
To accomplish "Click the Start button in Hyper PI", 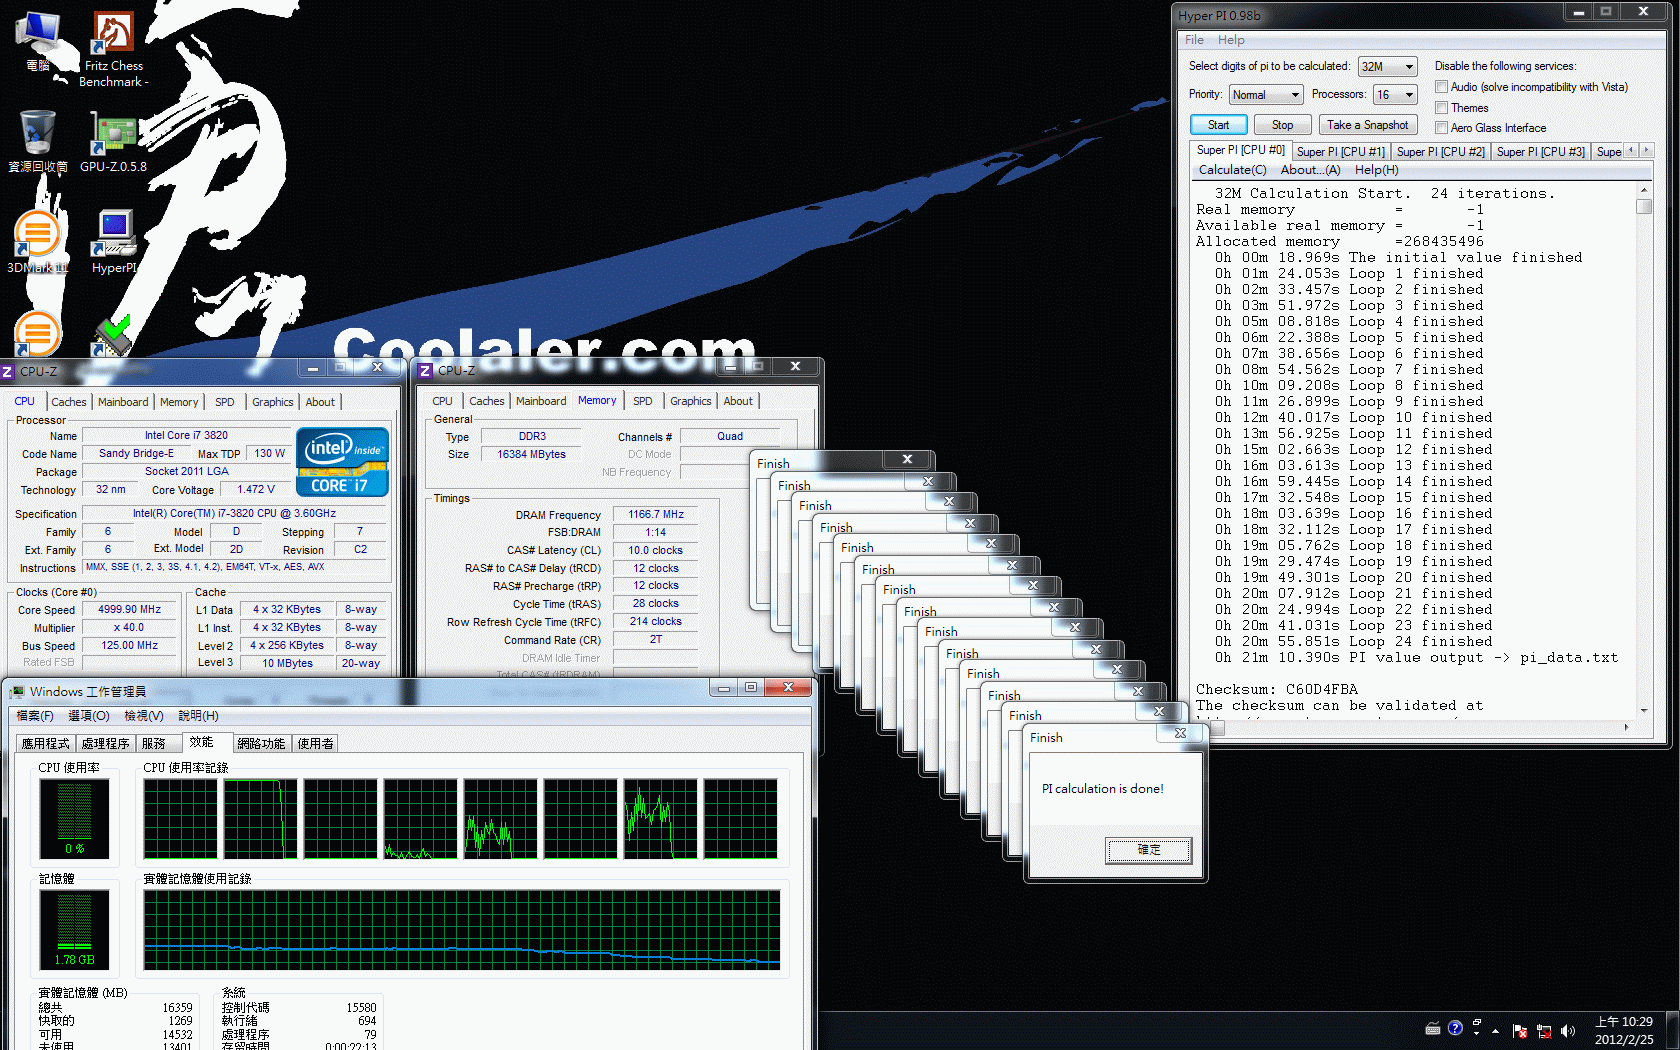I will tap(1218, 125).
